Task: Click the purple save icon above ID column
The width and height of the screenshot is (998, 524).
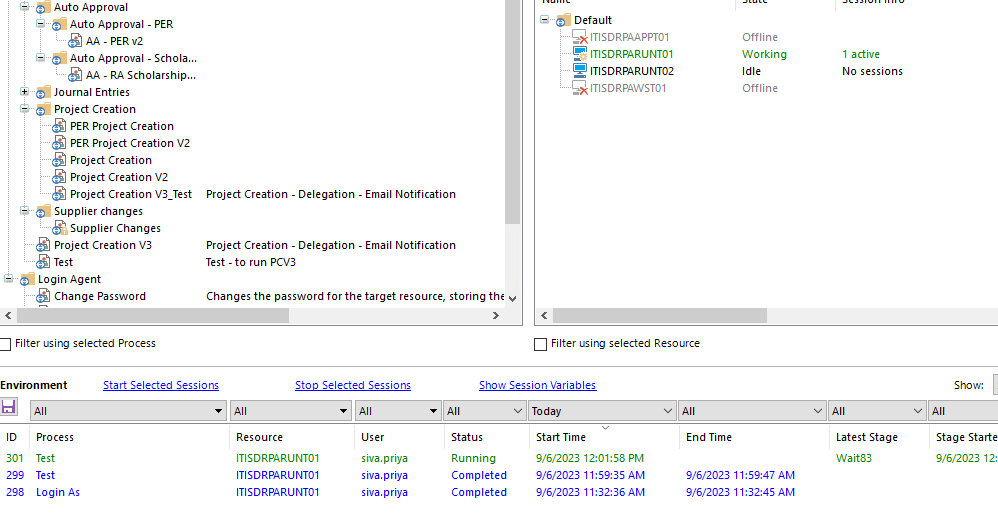Action: pyautogui.click(x=9, y=407)
